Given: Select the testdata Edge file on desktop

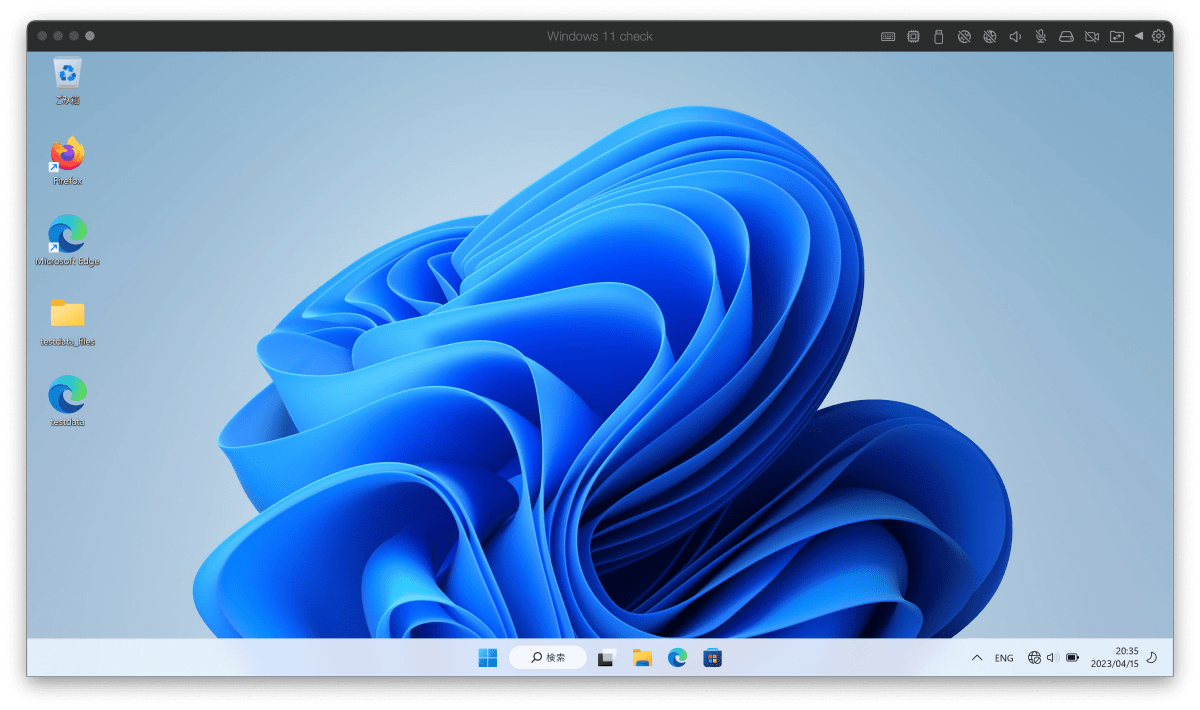Looking at the screenshot, I should click(x=67, y=401).
